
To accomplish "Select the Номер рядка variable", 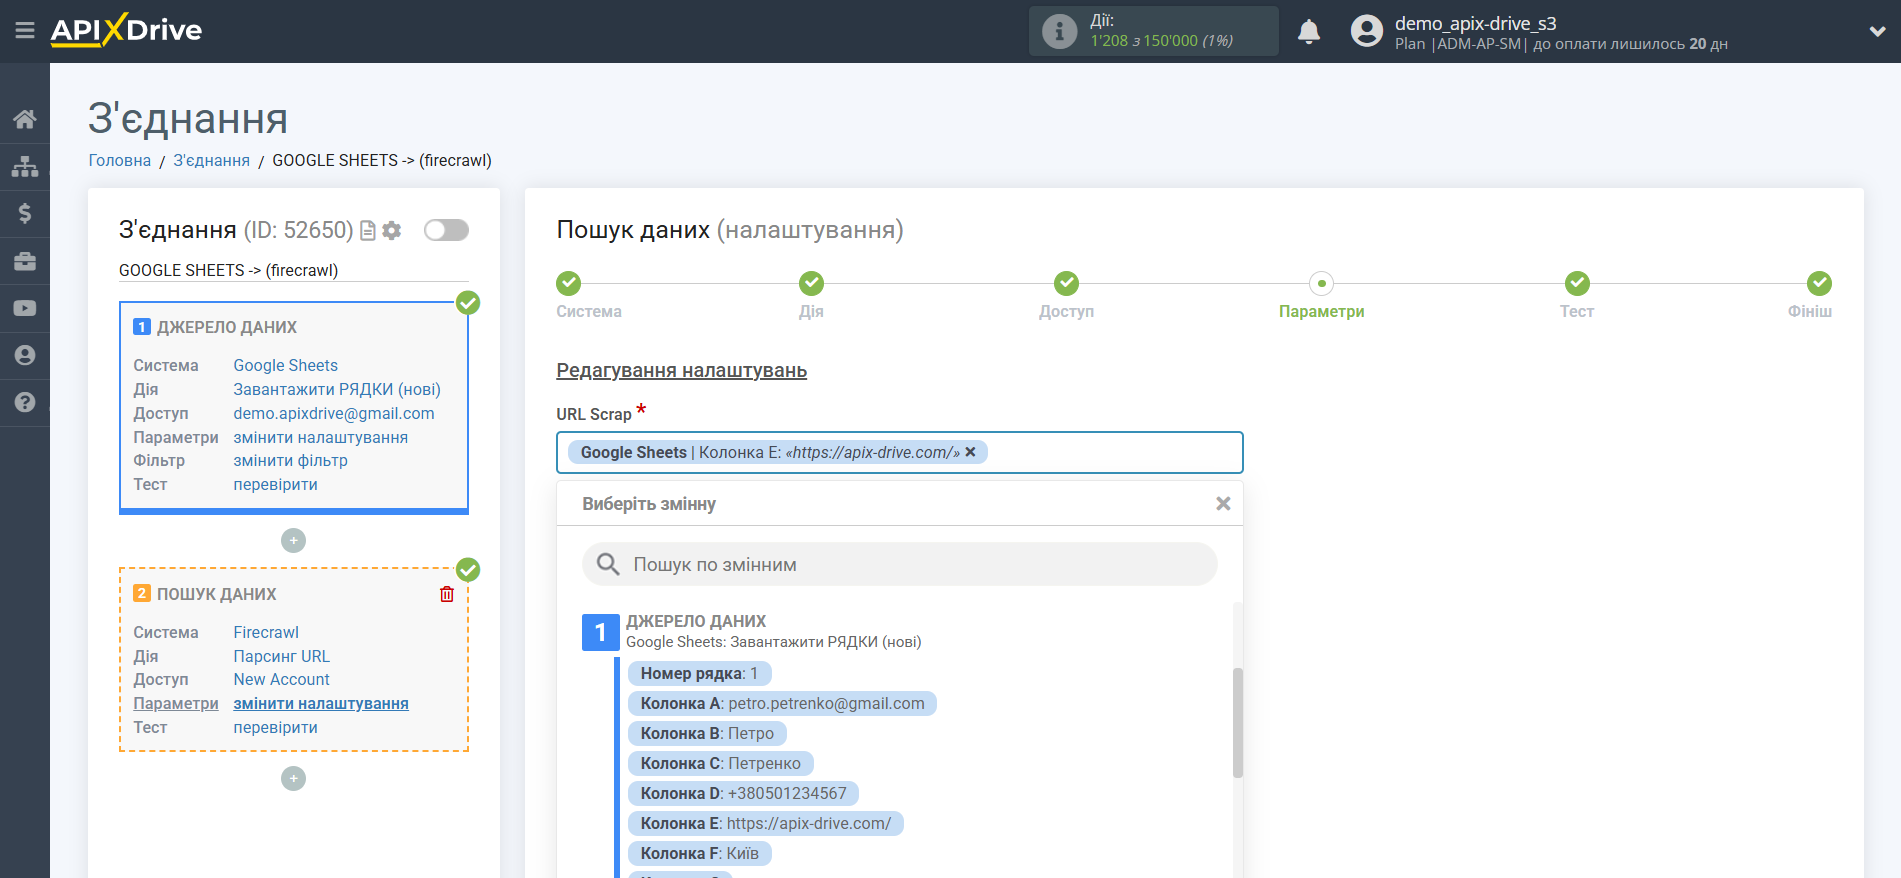I will (x=699, y=674).
